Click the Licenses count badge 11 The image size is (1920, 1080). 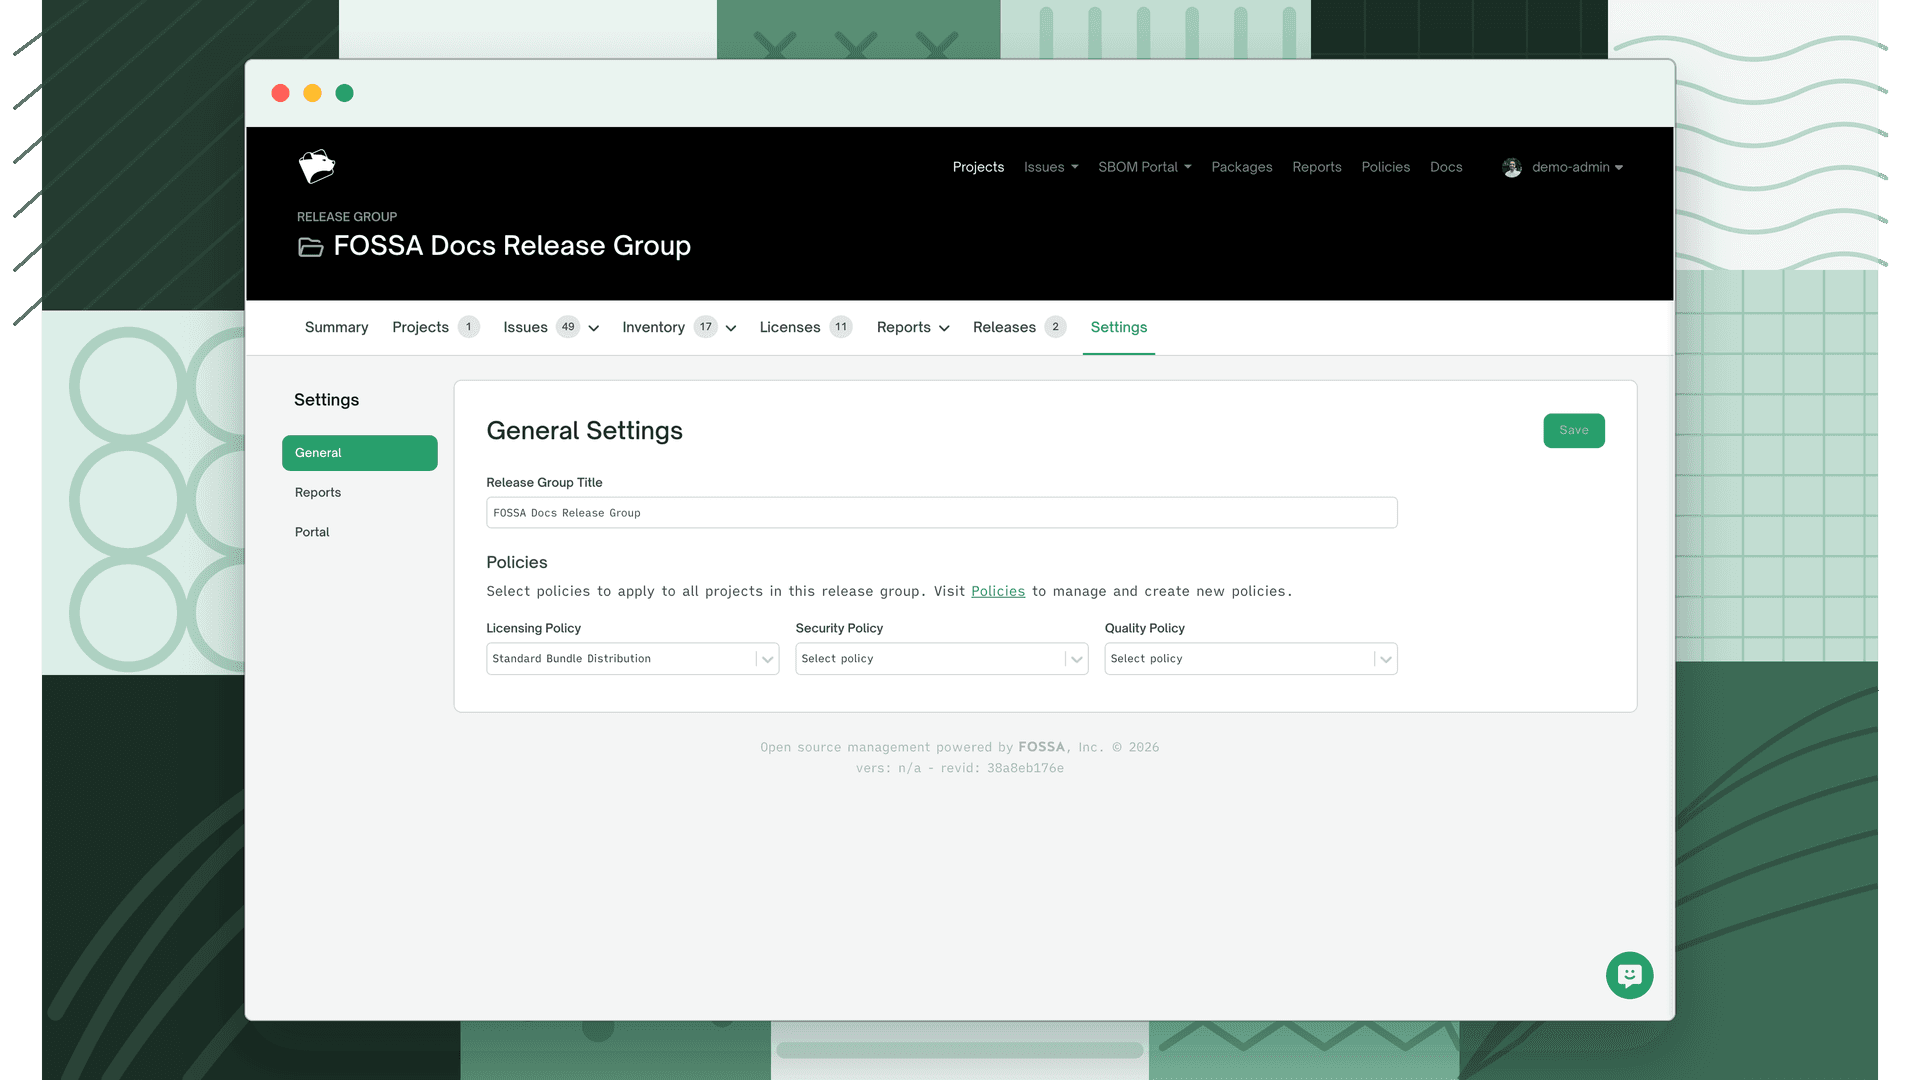click(841, 327)
